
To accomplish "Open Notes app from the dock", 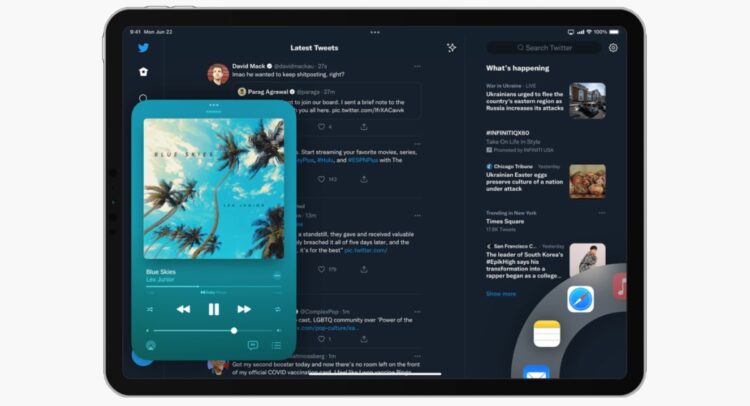I will click(x=547, y=333).
